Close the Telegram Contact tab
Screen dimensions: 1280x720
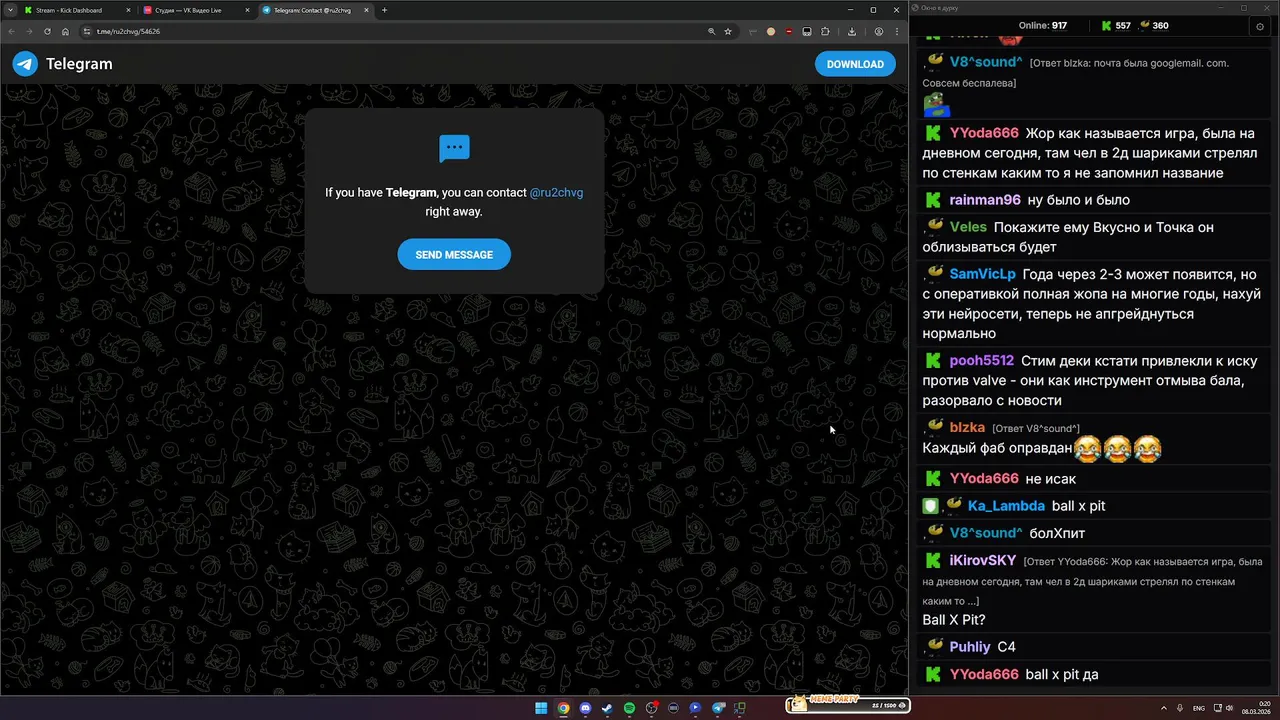point(366,10)
